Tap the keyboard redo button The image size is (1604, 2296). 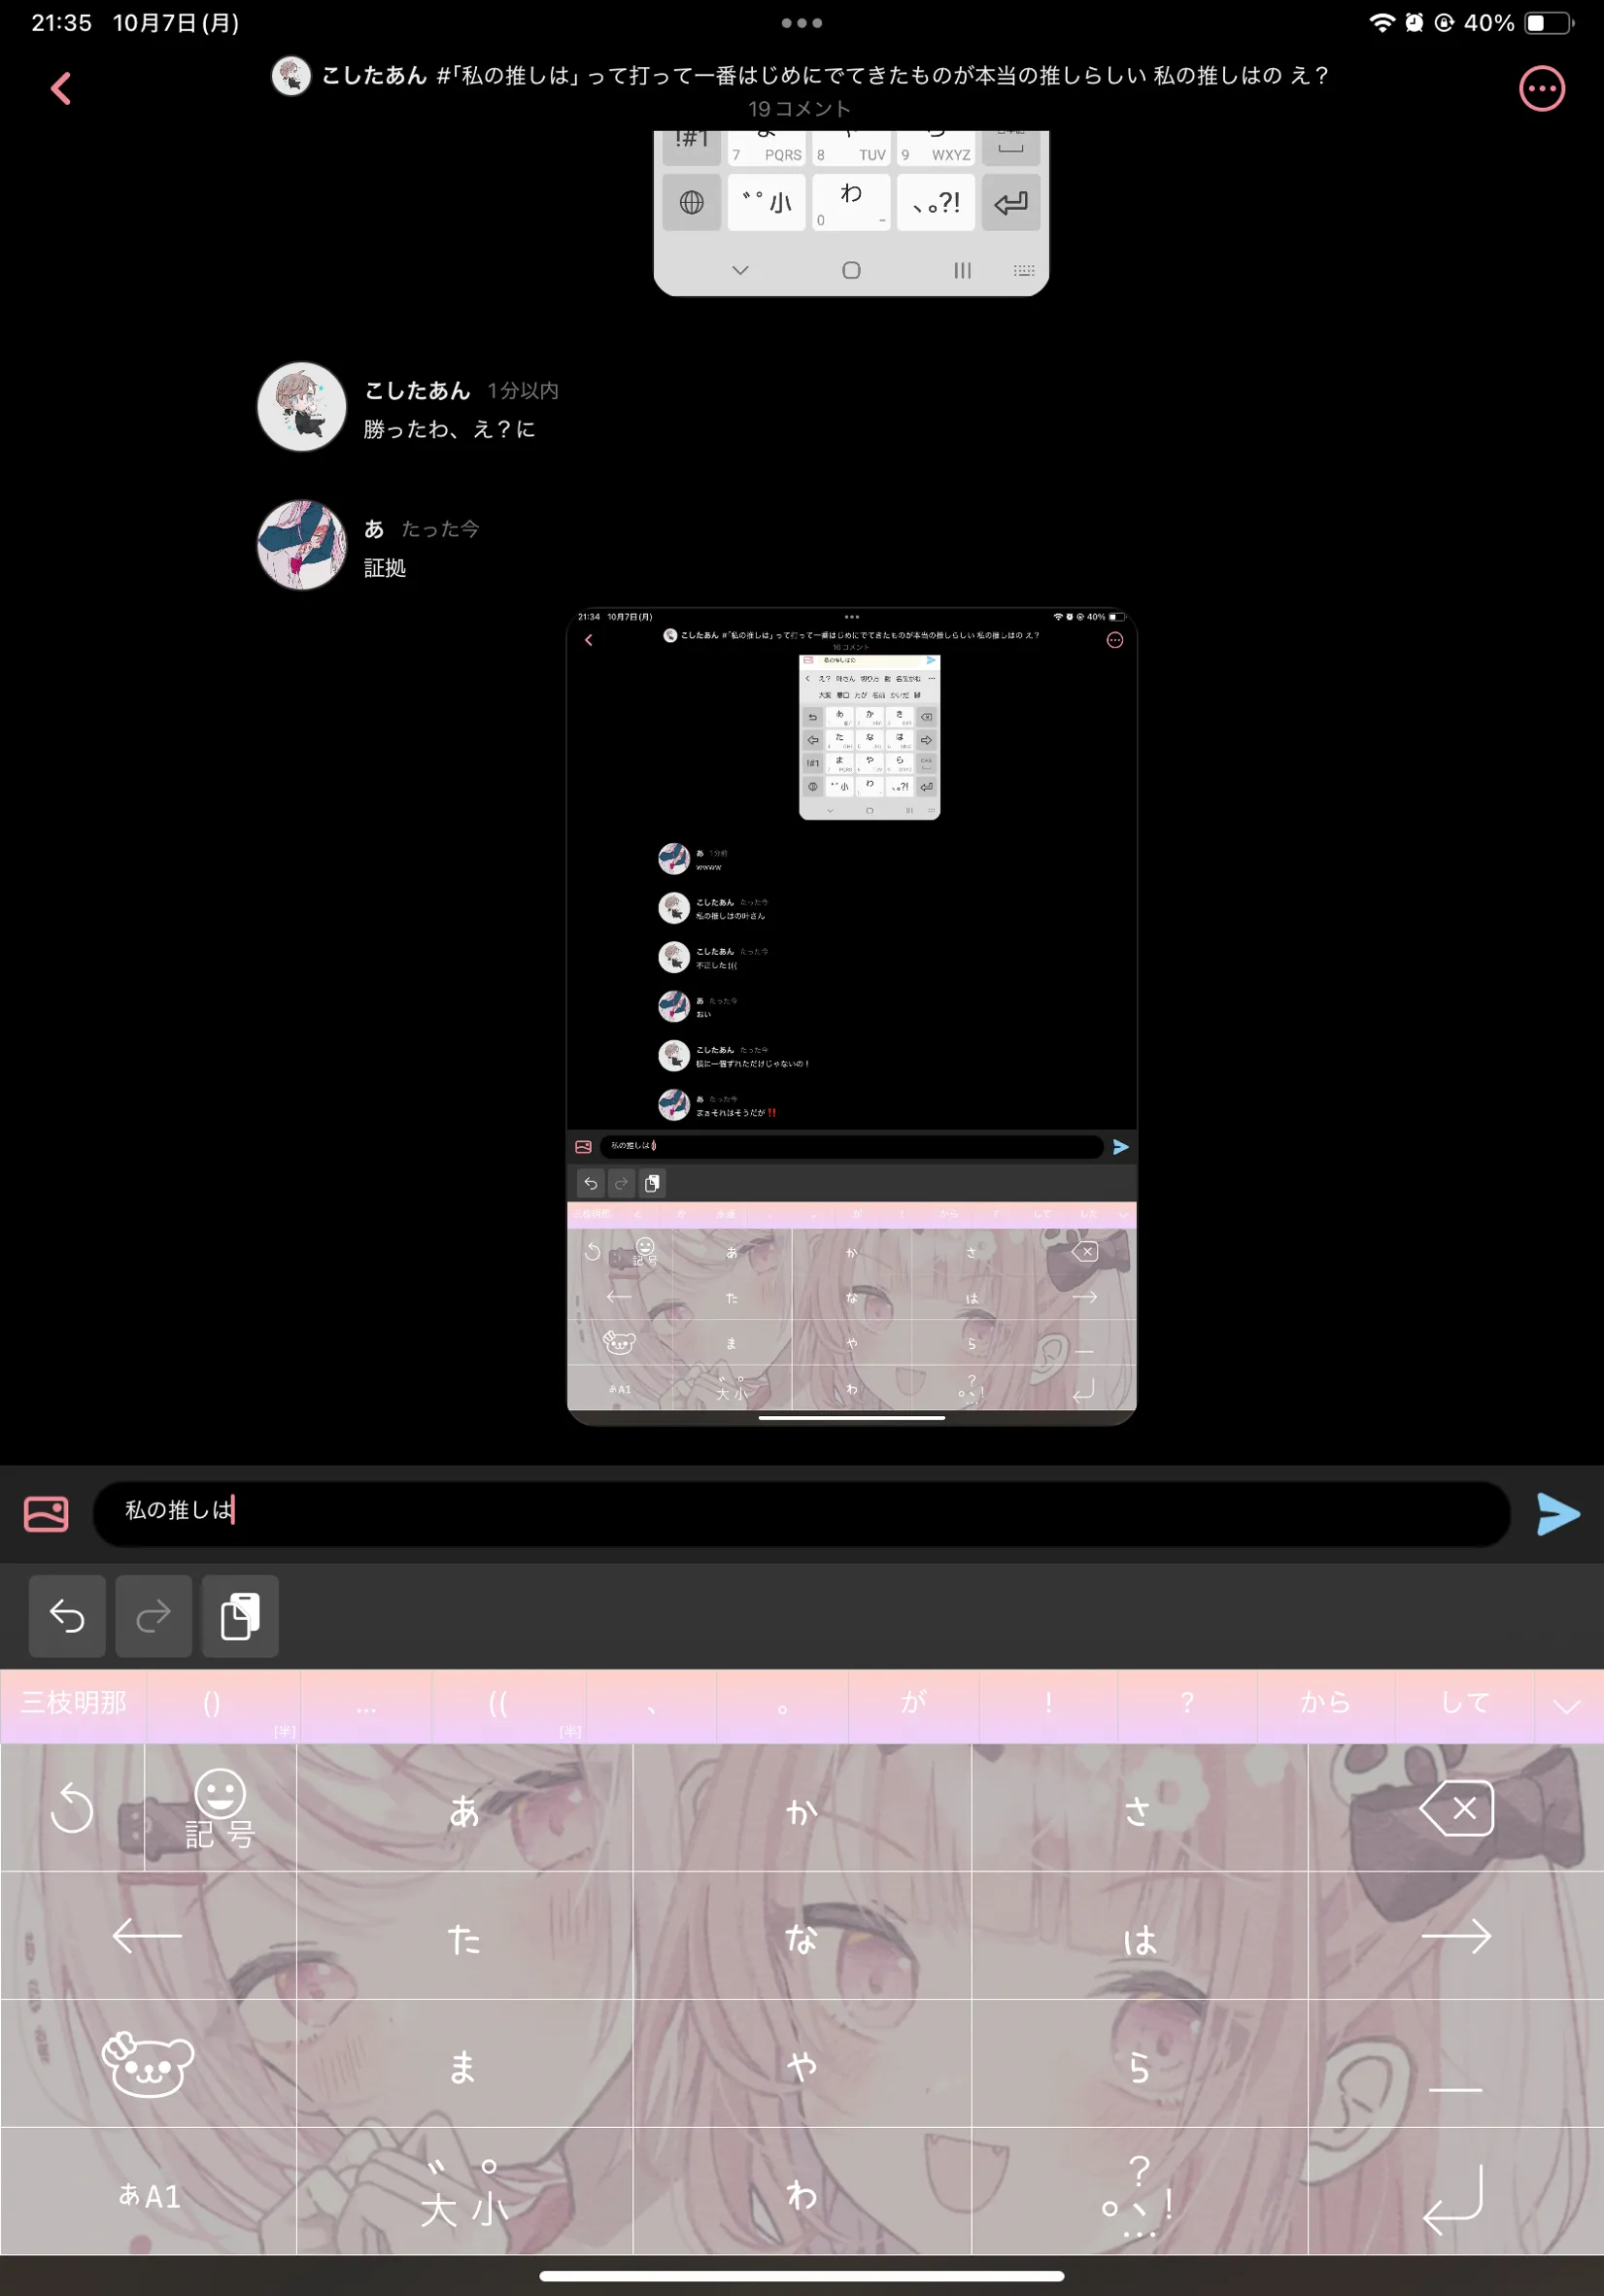(x=153, y=1616)
